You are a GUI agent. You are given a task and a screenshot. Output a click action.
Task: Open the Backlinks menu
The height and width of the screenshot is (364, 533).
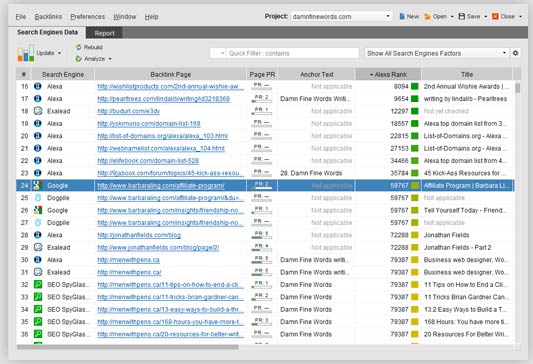pos(48,17)
